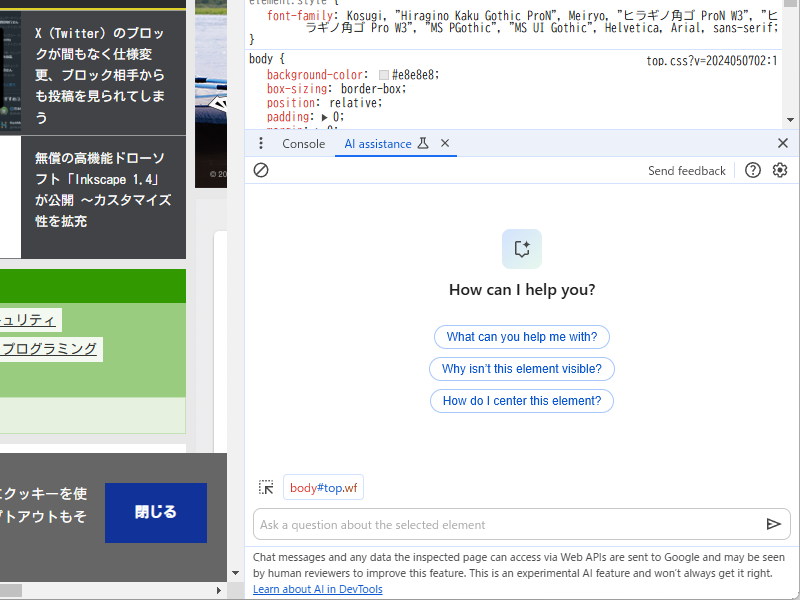Click the body#top.wf element chip
Viewport: 800px width, 600px height.
pyautogui.click(x=323, y=487)
